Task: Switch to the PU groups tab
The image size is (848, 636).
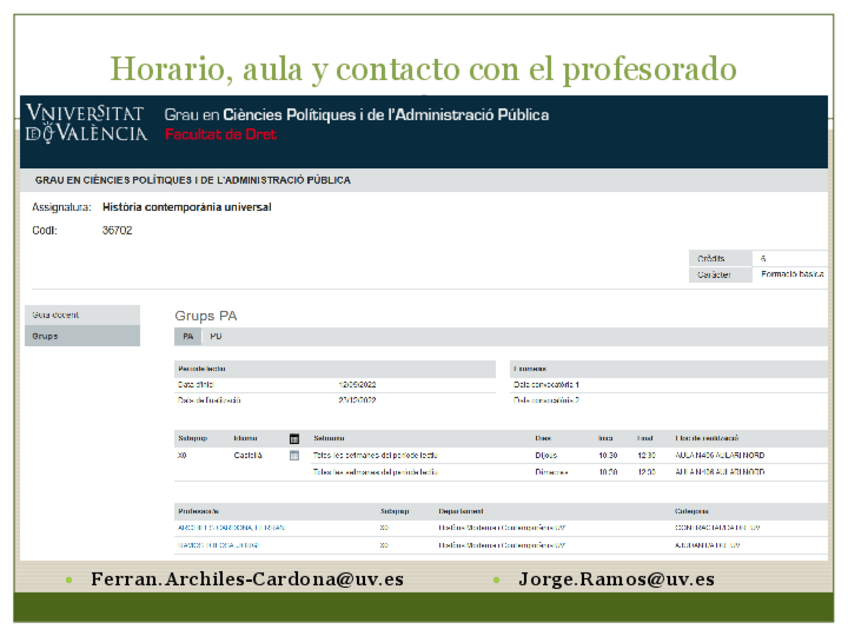Action: click(216, 336)
